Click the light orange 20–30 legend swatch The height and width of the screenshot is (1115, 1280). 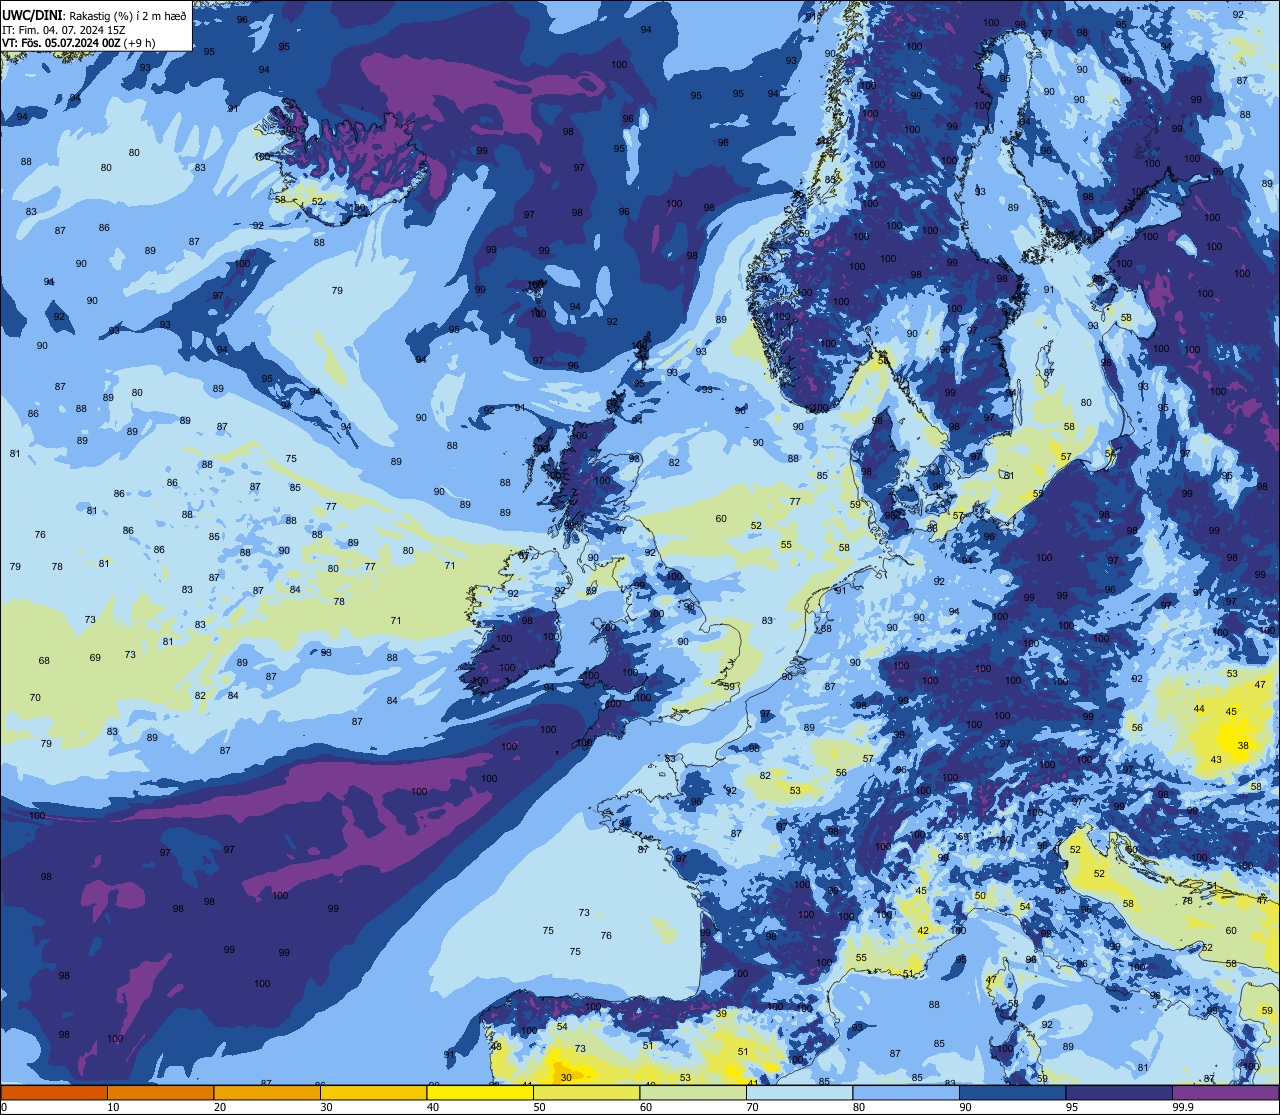[267, 1092]
